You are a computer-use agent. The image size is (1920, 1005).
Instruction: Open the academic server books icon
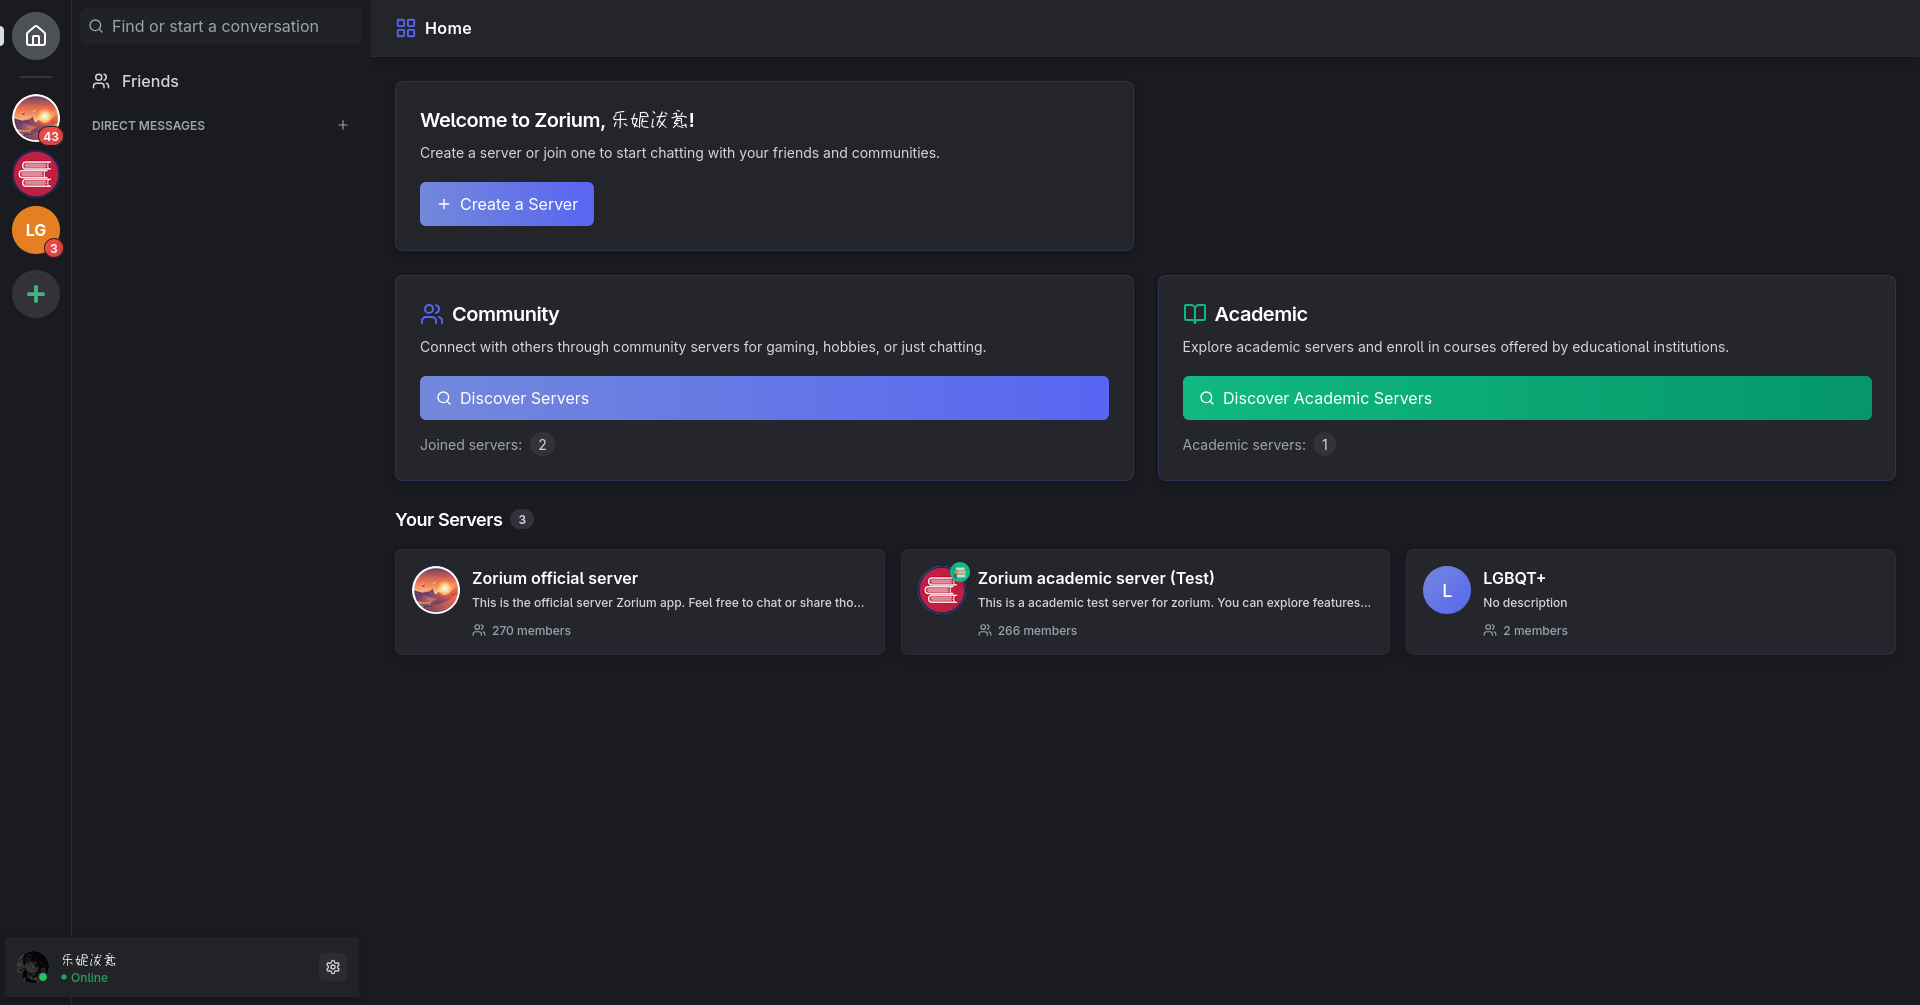coord(36,175)
